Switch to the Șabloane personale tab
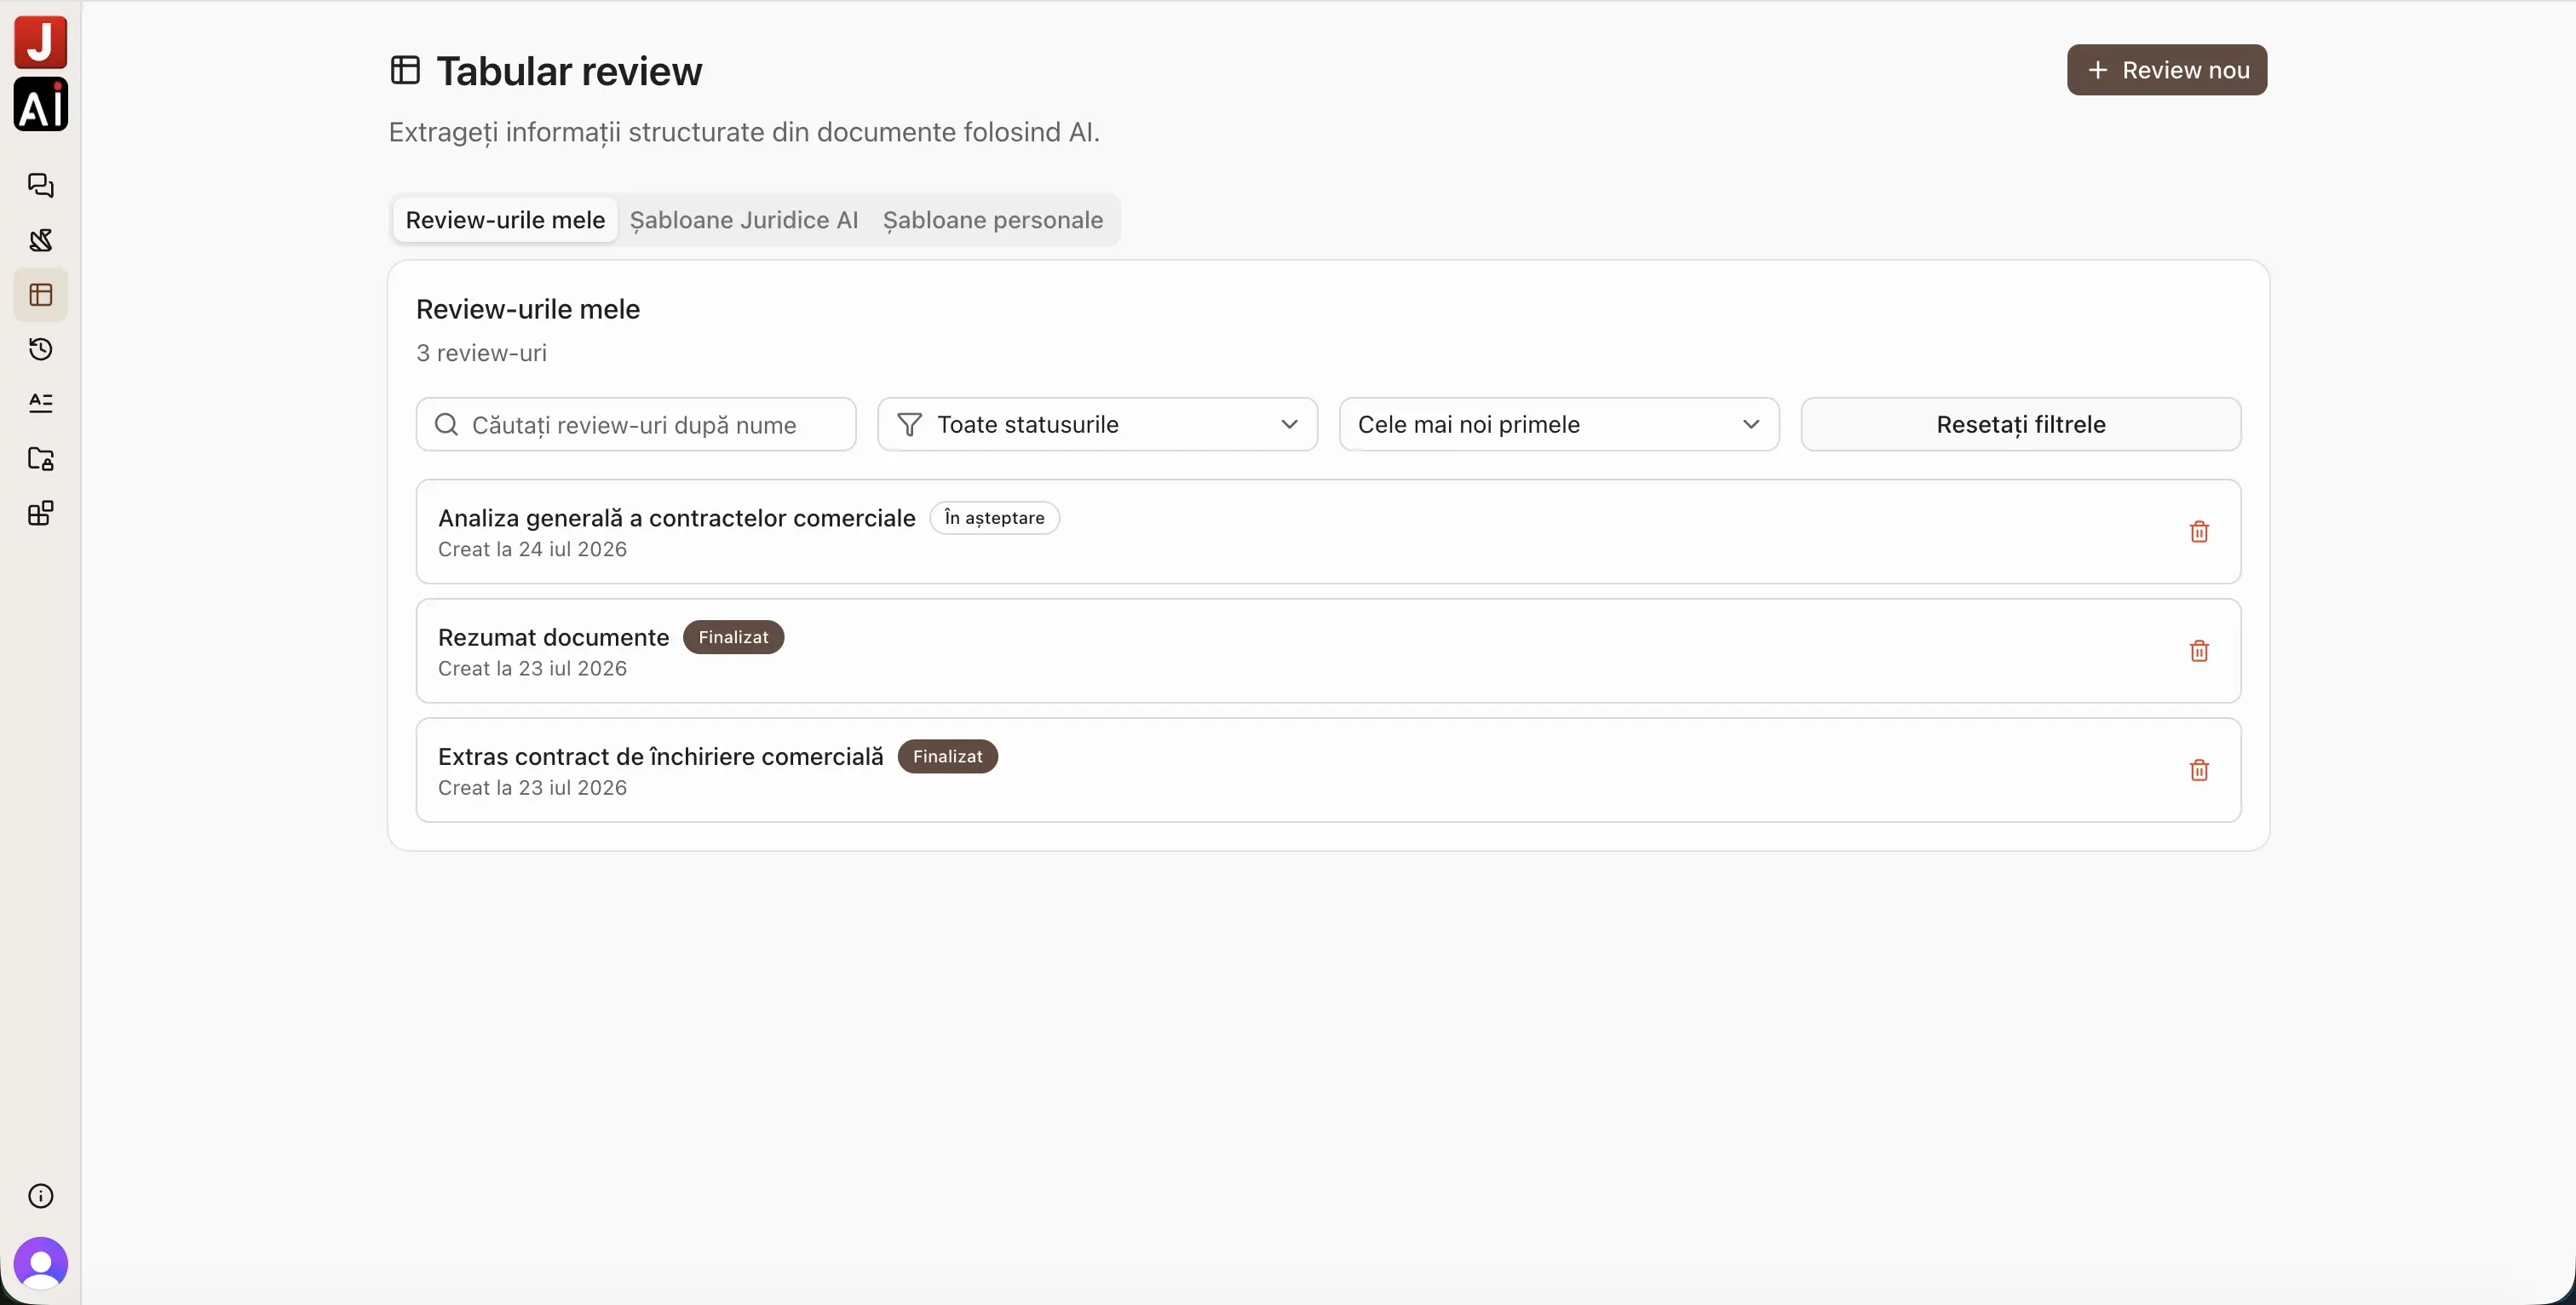The image size is (2576, 1305). pyautogui.click(x=993, y=220)
